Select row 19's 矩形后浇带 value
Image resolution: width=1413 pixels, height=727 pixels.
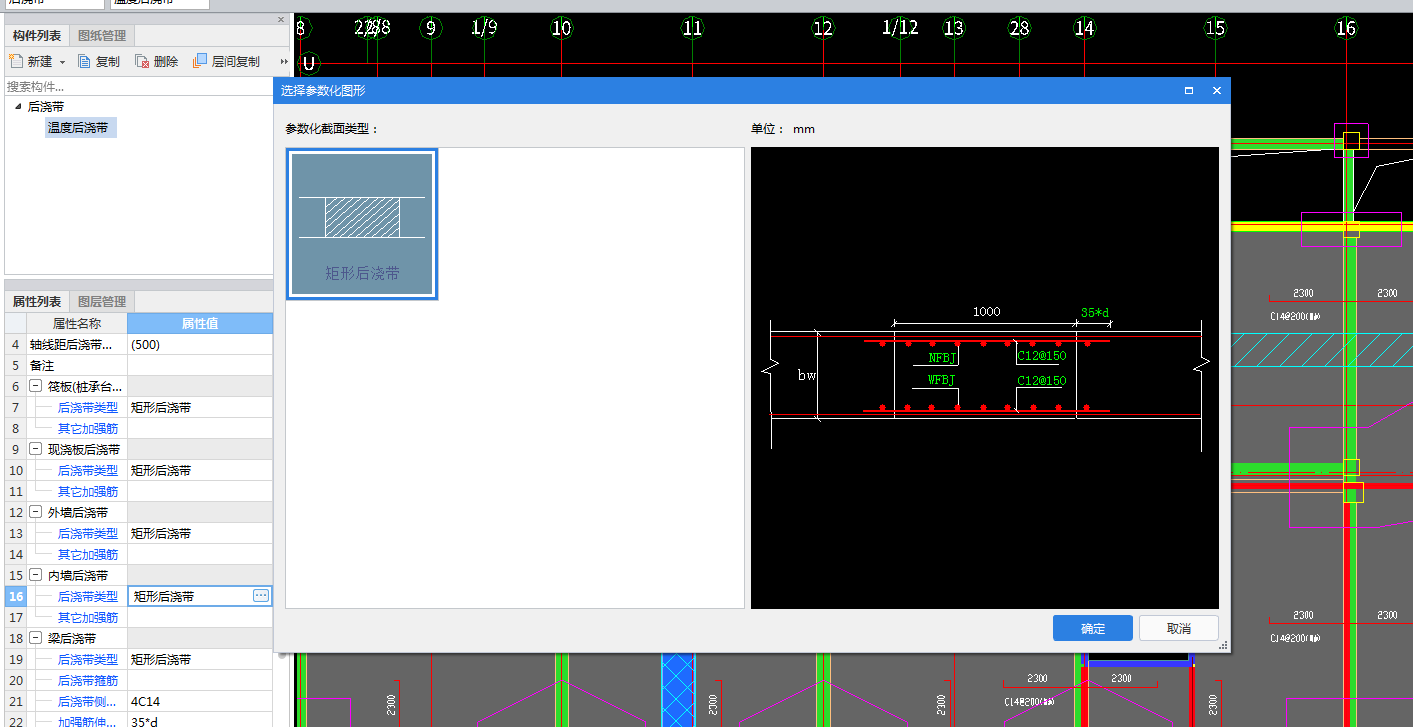[x=200, y=659]
